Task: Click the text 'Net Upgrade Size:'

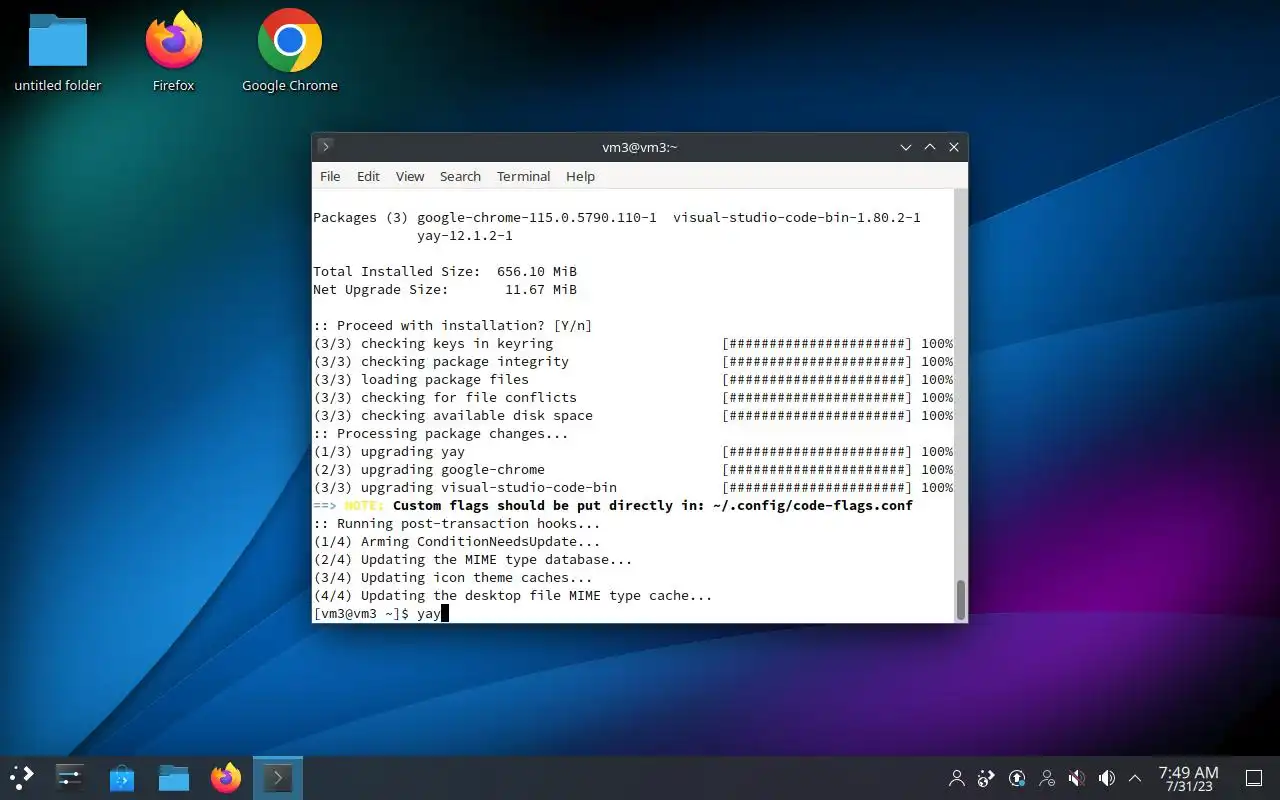Action: [381, 289]
